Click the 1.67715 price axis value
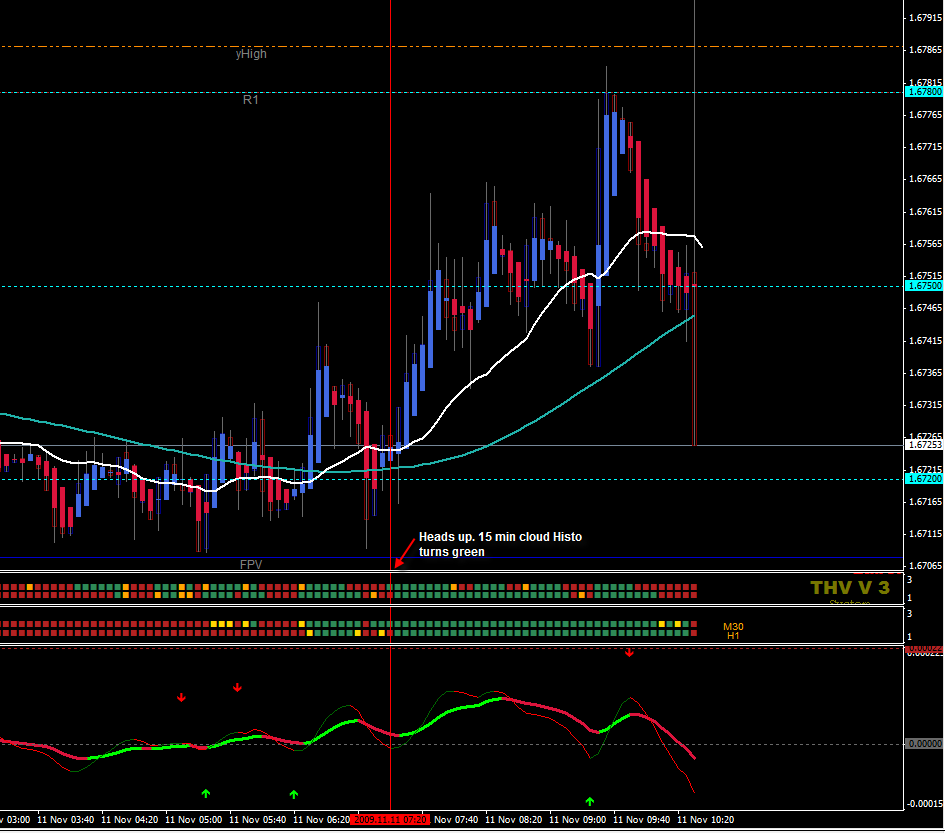945x833 pixels. [x=925, y=147]
